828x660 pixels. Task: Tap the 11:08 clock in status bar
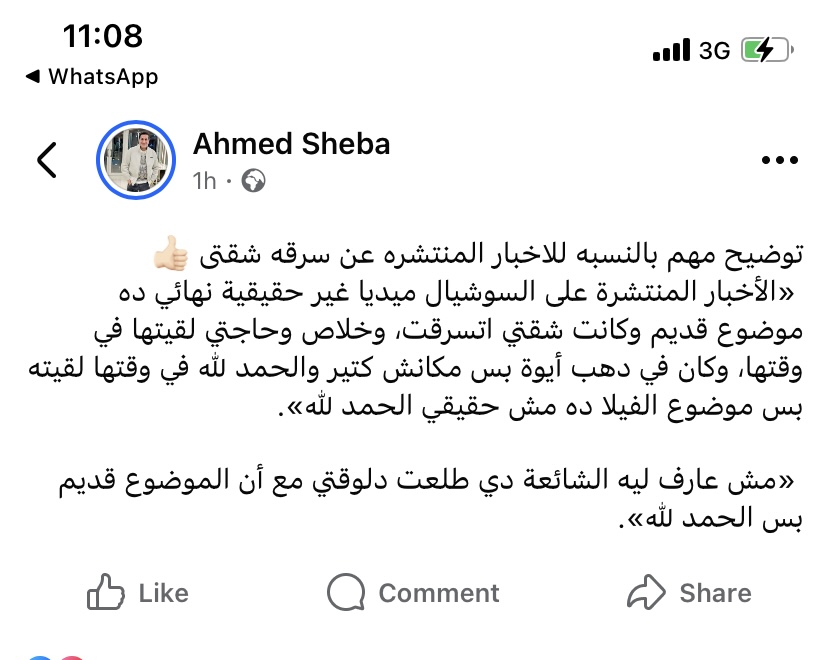(x=102, y=36)
